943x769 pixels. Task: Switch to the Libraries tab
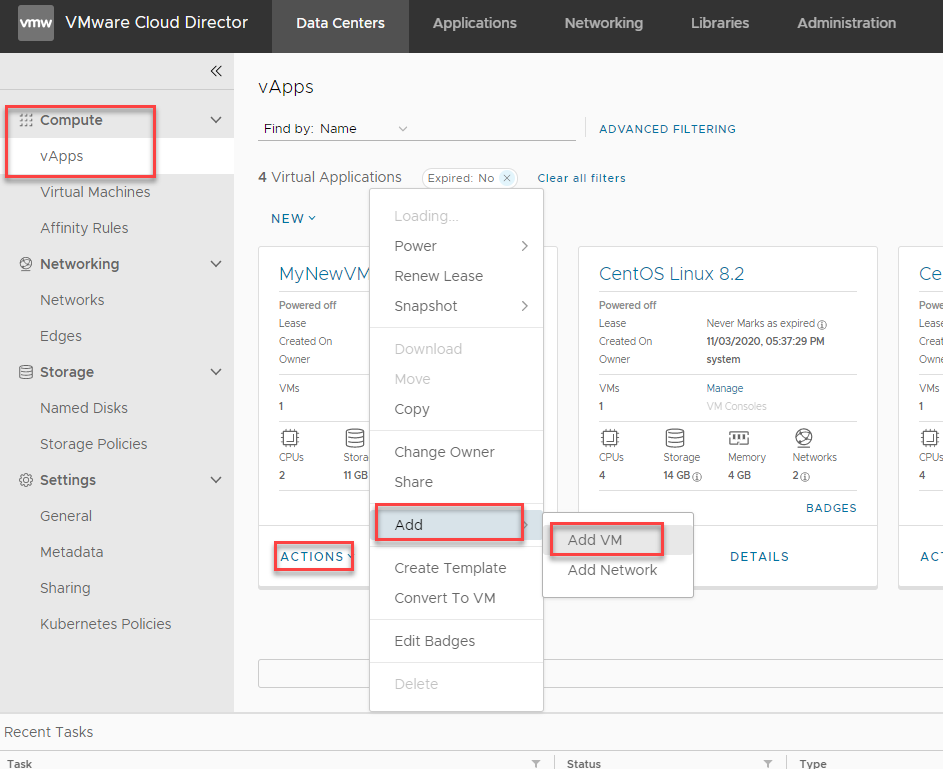click(x=720, y=23)
